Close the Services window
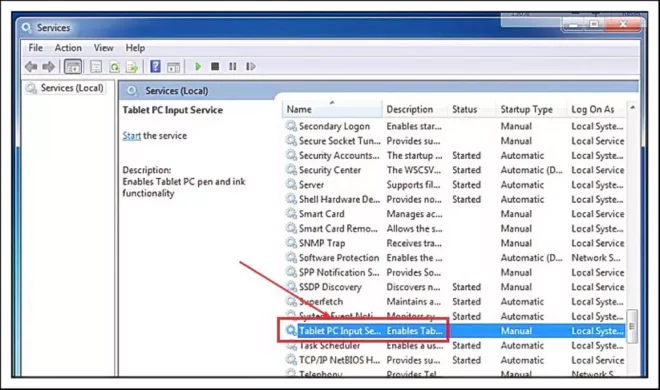660x390 pixels. pos(623,24)
